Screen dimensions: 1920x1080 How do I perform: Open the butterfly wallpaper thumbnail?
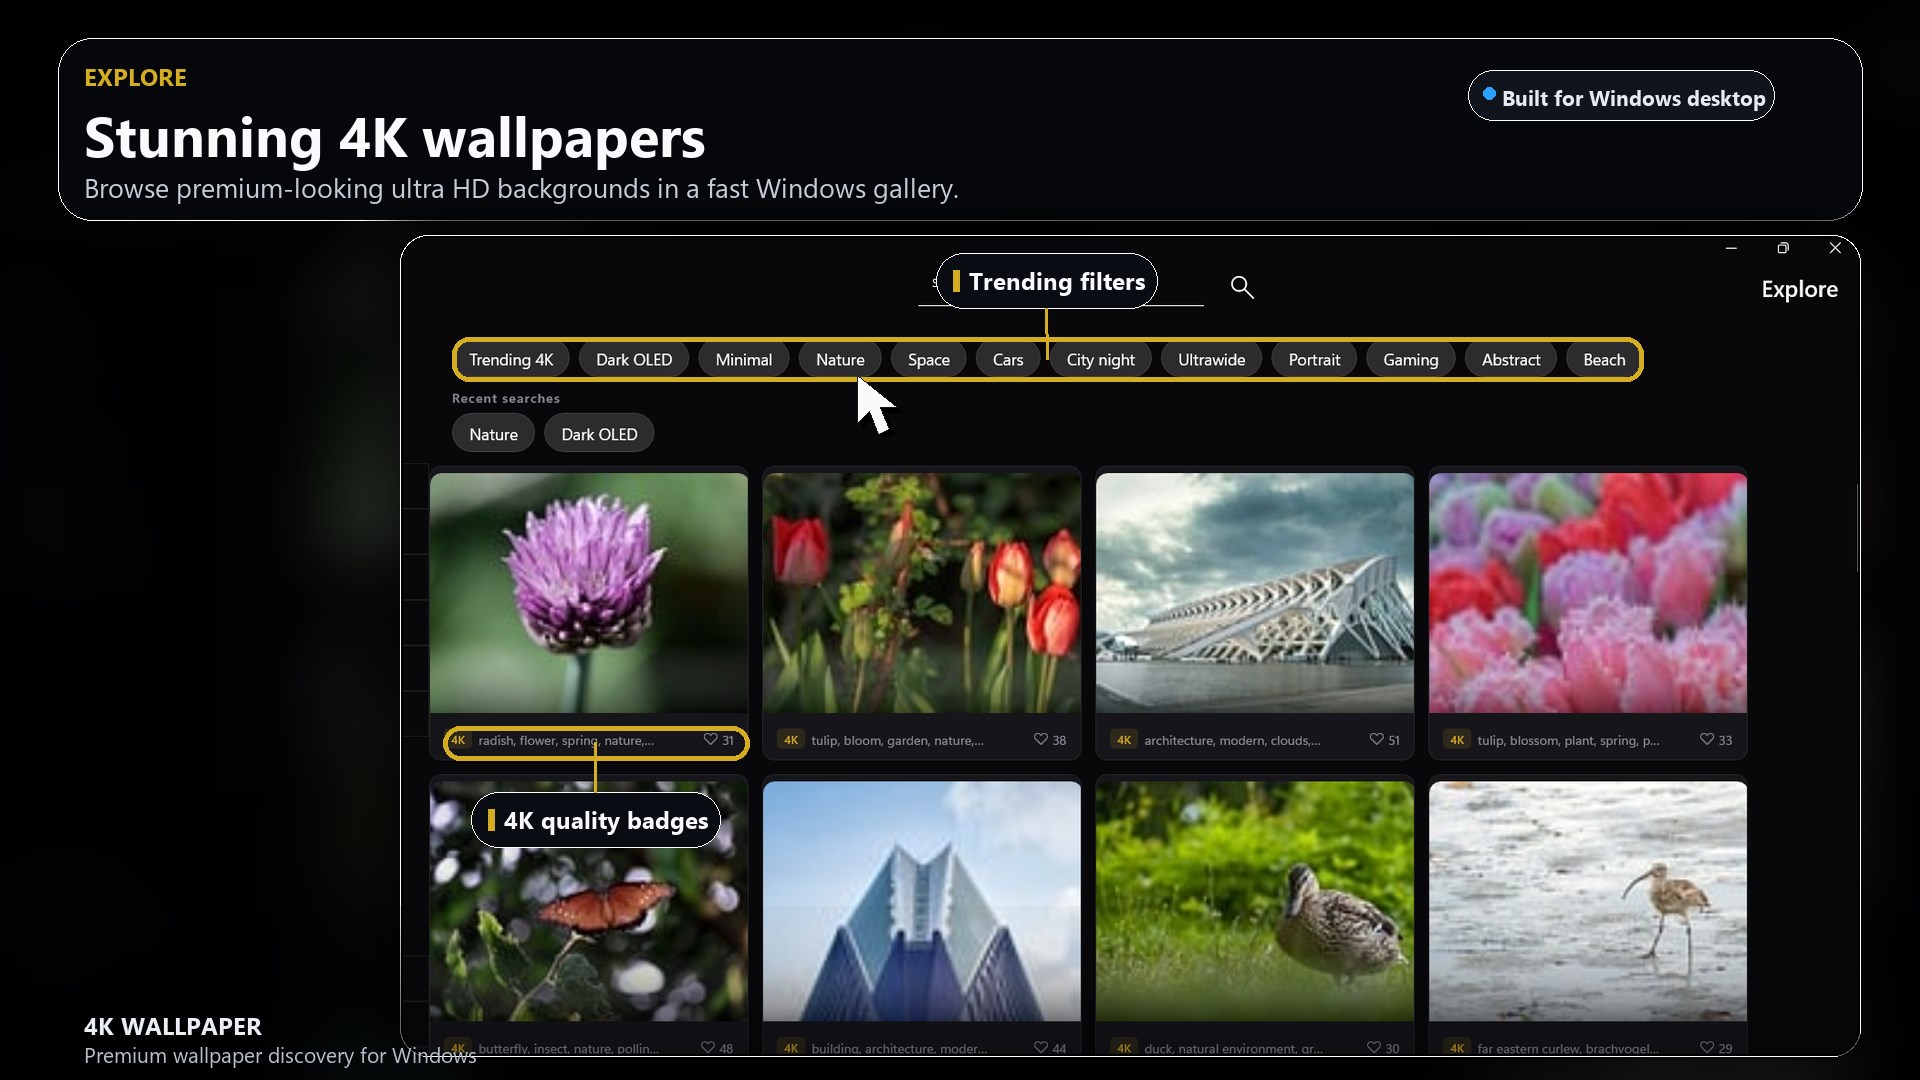click(589, 901)
